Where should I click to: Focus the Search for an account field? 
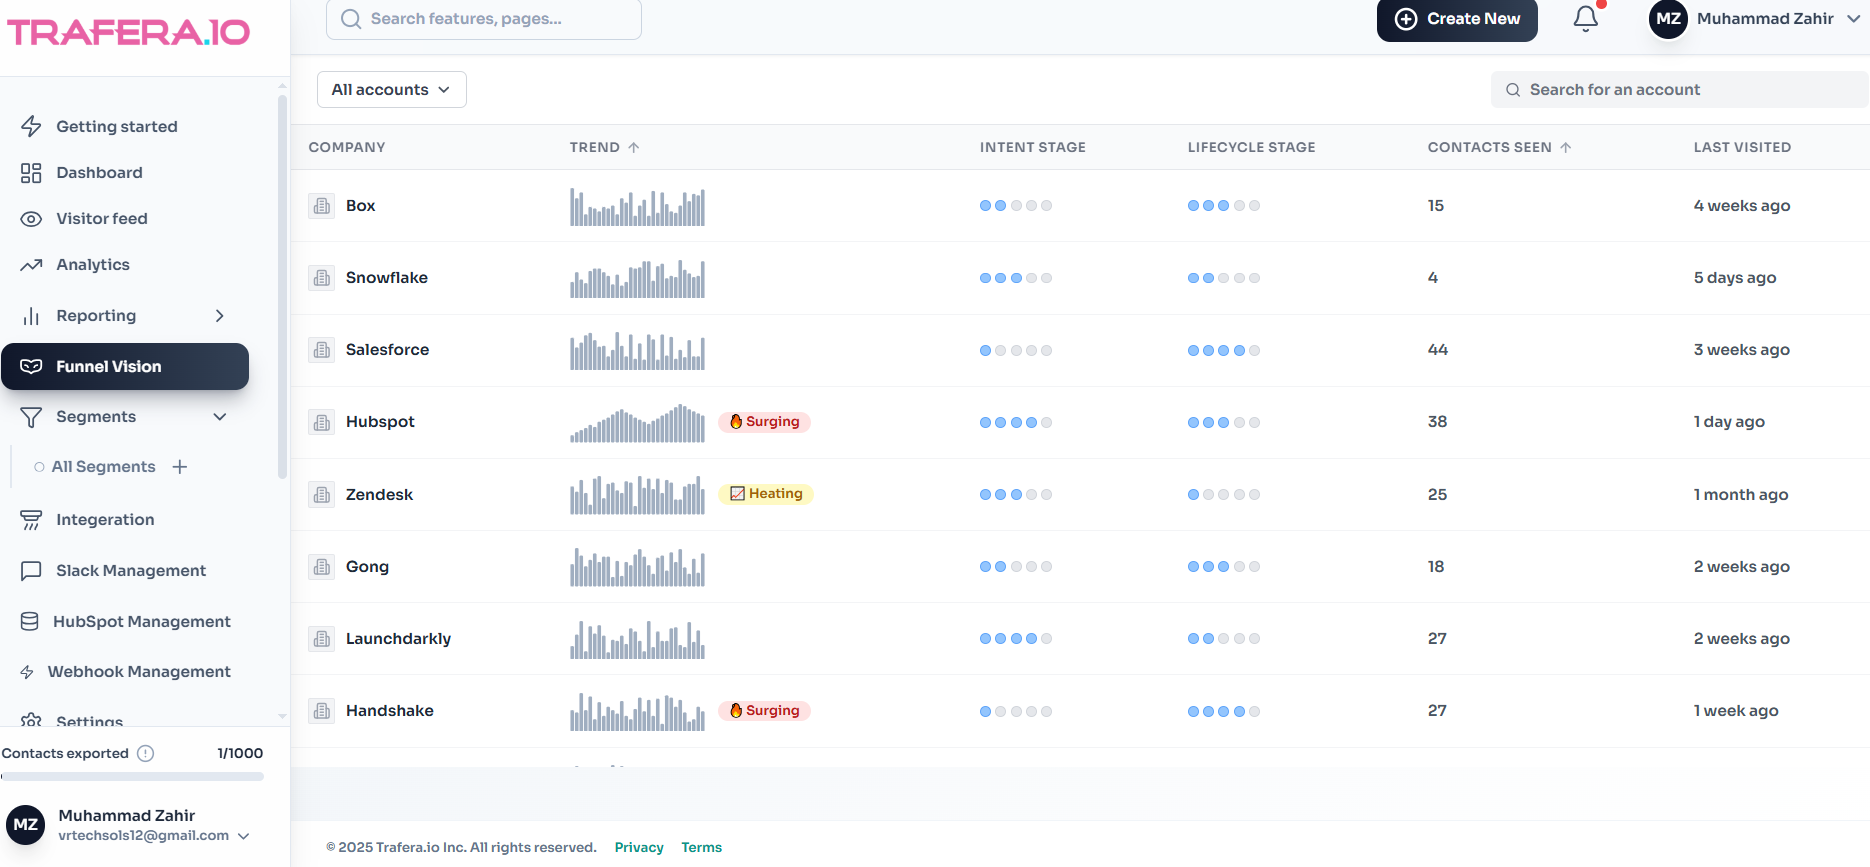tap(1680, 90)
